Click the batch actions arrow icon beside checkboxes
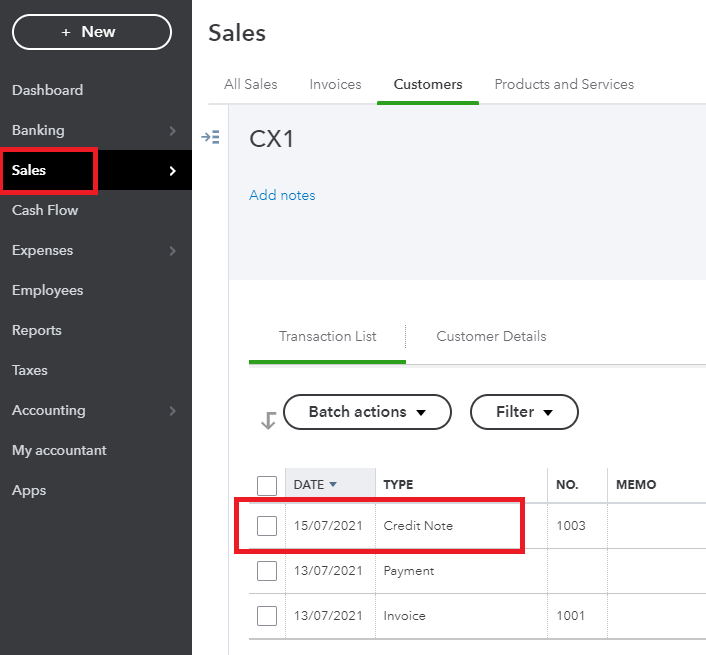This screenshot has height=655, width=706. tap(267, 421)
